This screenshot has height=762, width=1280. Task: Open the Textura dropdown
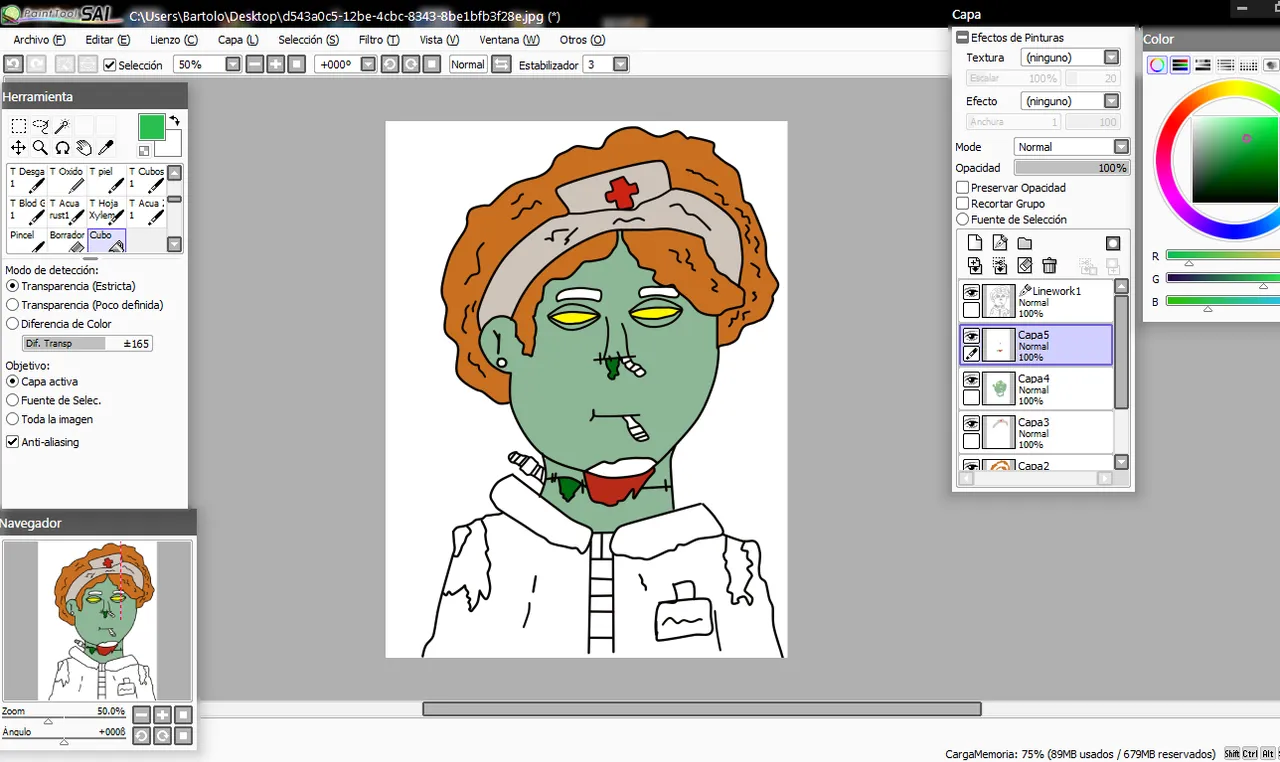[1111, 57]
